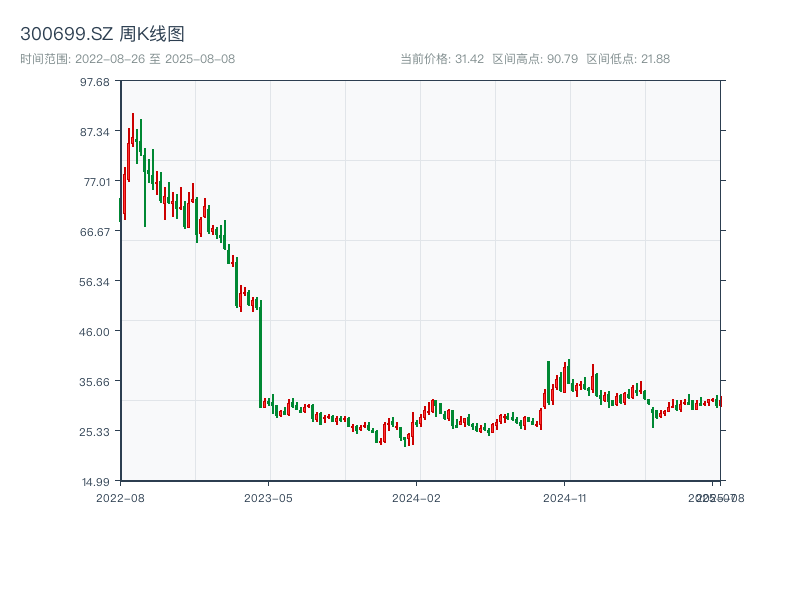This screenshot has width=800, height=600.
Task: Click the y-axis label 25.33
Action: tap(95, 432)
